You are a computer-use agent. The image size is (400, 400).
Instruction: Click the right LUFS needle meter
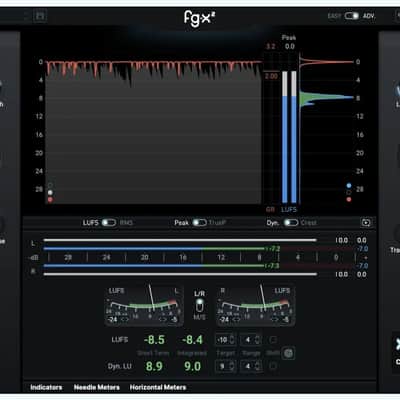click(256, 306)
